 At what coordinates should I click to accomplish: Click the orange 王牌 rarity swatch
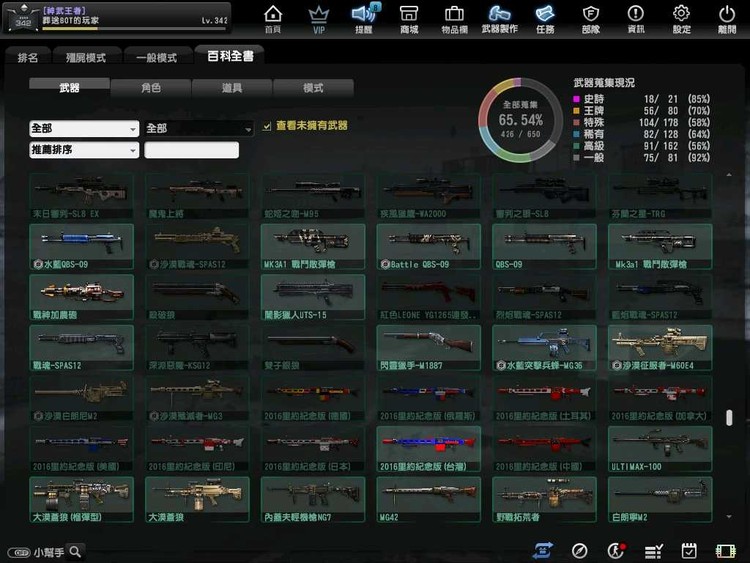(x=576, y=111)
